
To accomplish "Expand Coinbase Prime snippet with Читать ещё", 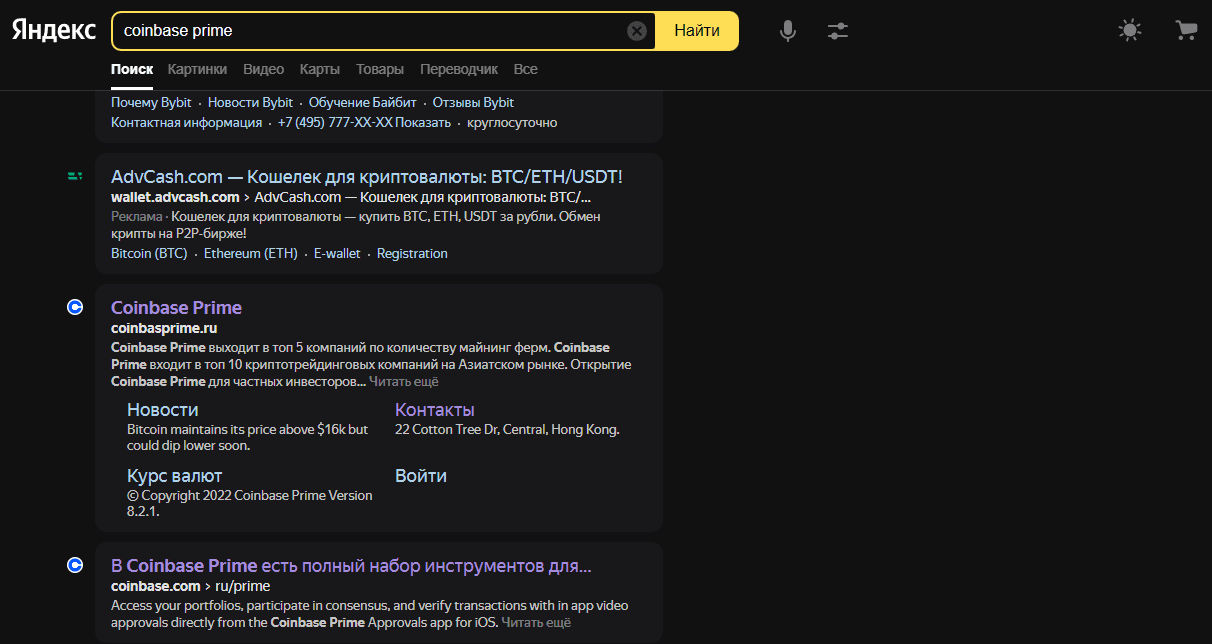I will tap(403, 381).
